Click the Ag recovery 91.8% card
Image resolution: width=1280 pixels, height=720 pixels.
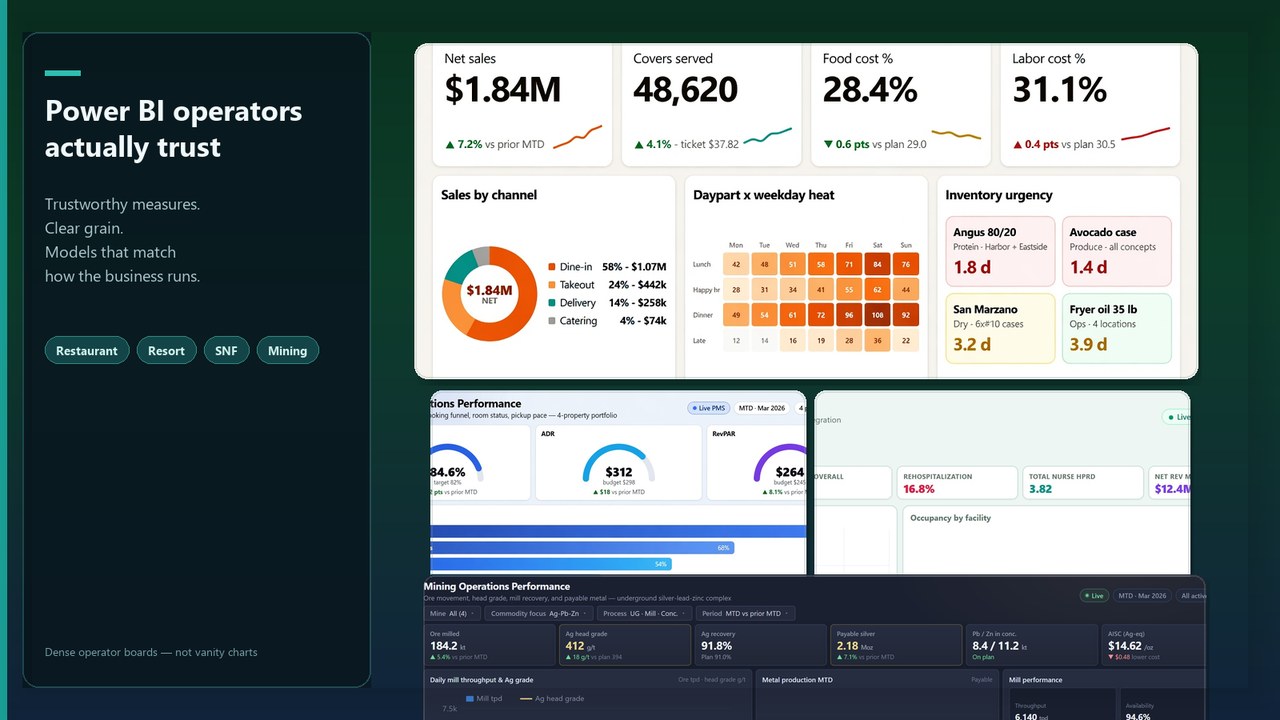click(761, 646)
